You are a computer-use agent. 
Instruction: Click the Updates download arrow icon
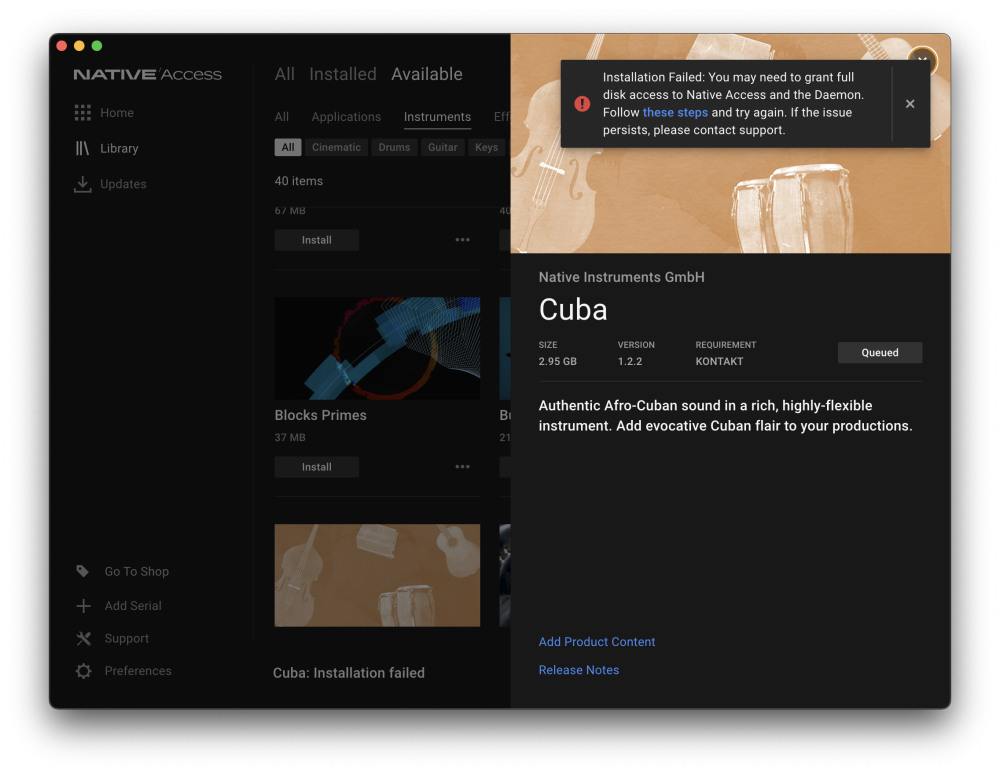click(x=82, y=184)
